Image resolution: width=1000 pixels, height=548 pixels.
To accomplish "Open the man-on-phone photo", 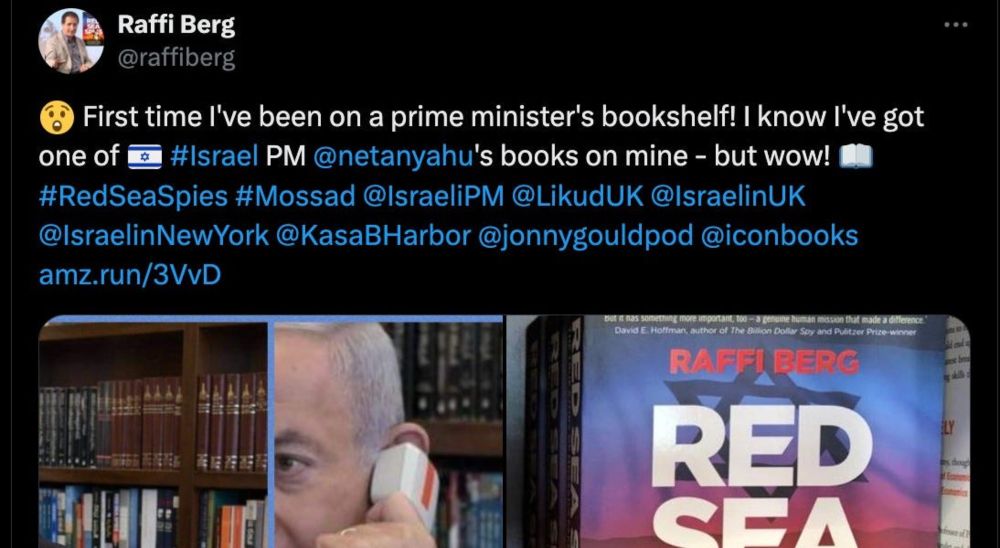I will (x=388, y=432).
